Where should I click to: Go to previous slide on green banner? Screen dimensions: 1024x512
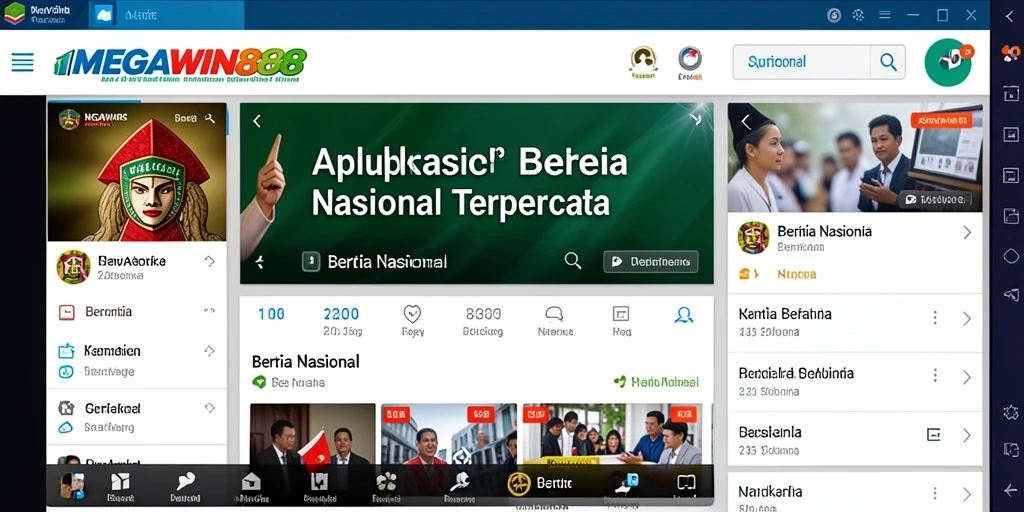click(257, 121)
